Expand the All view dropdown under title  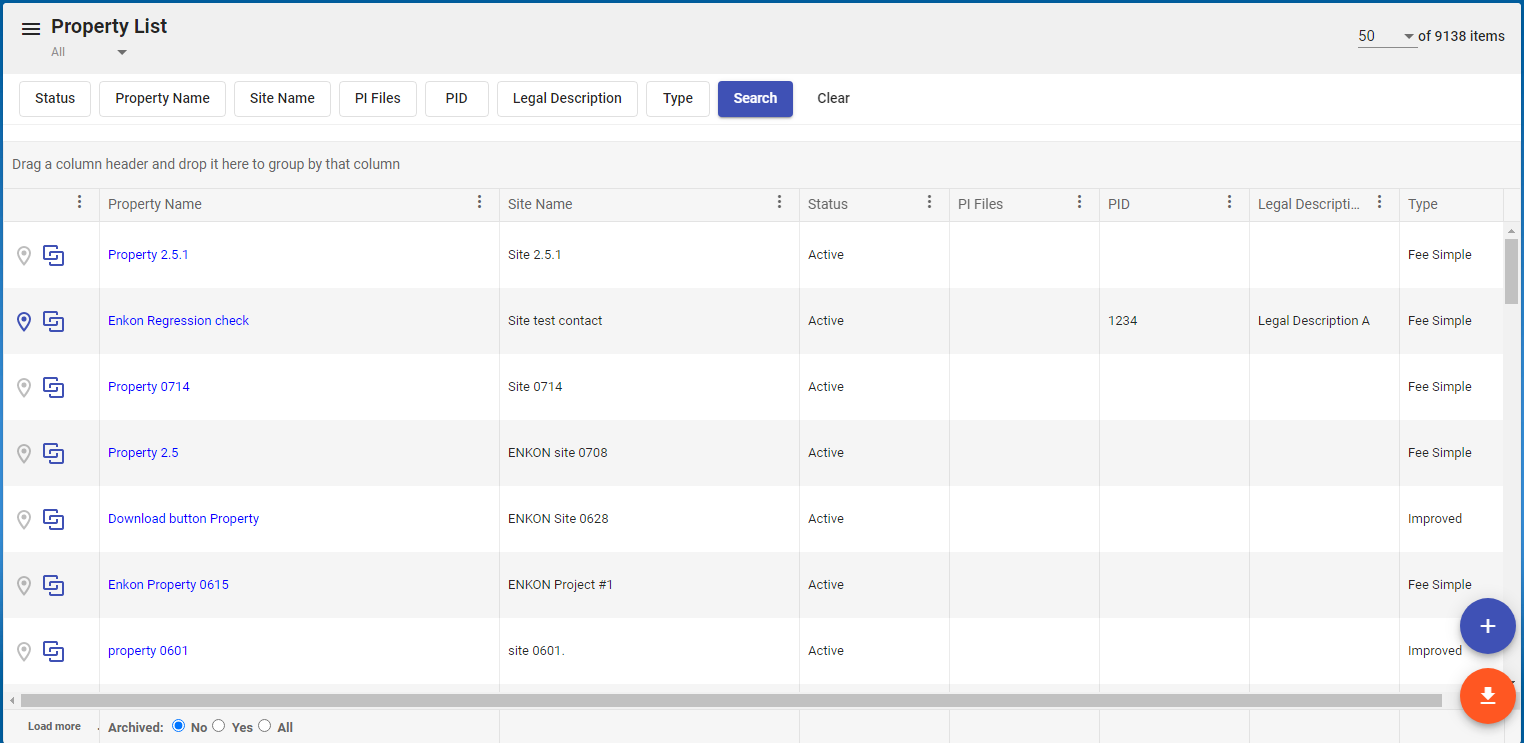click(x=122, y=52)
